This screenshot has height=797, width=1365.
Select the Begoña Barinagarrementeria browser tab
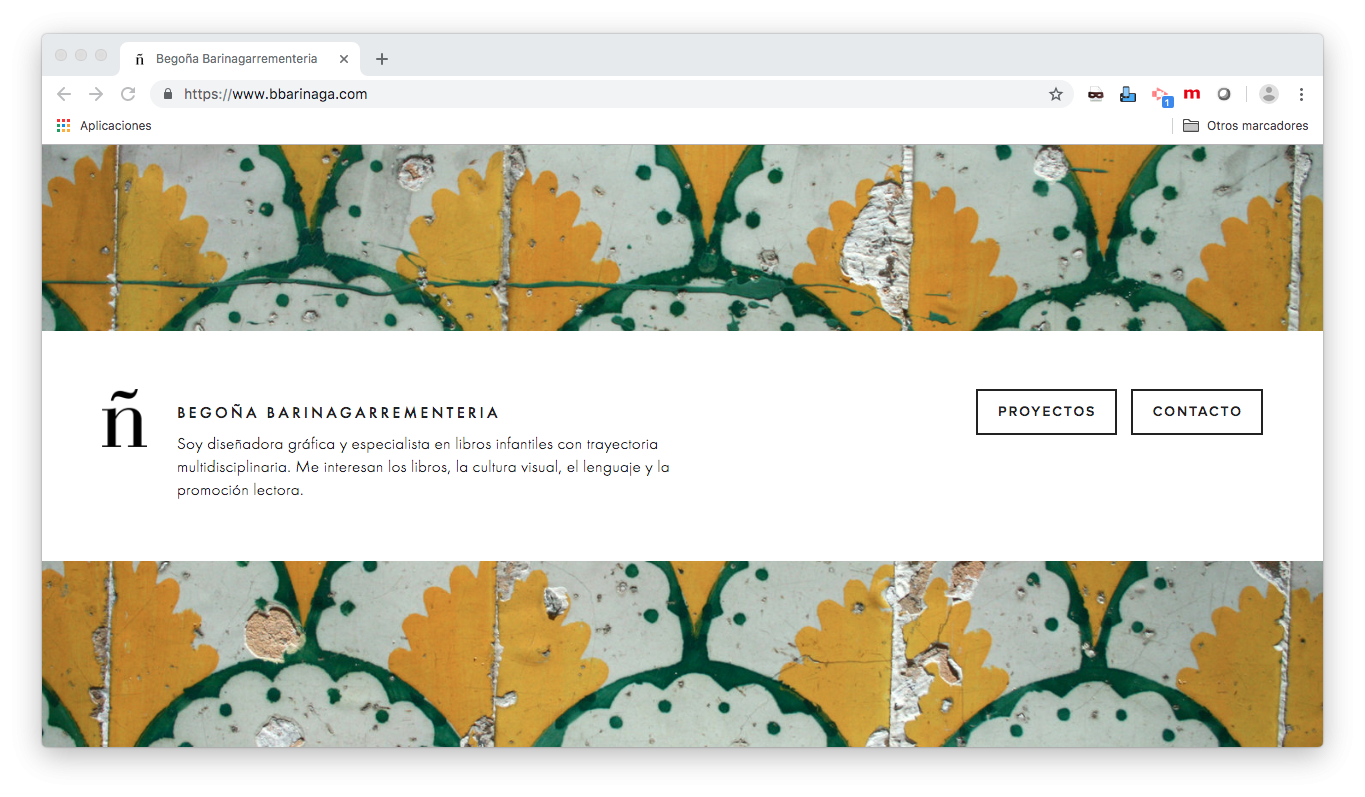pyautogui.click(x=240, y=59)
